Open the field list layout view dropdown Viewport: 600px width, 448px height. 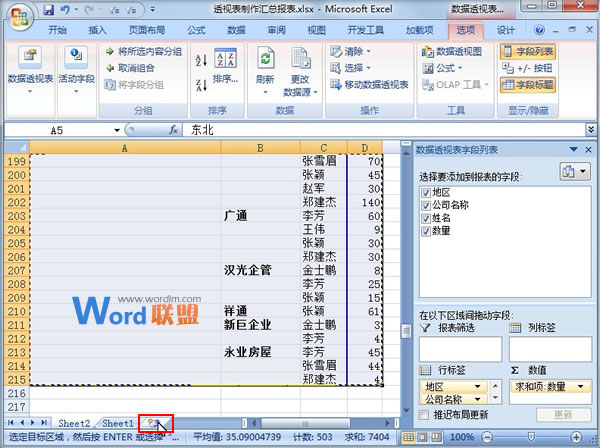pos(575,171)
